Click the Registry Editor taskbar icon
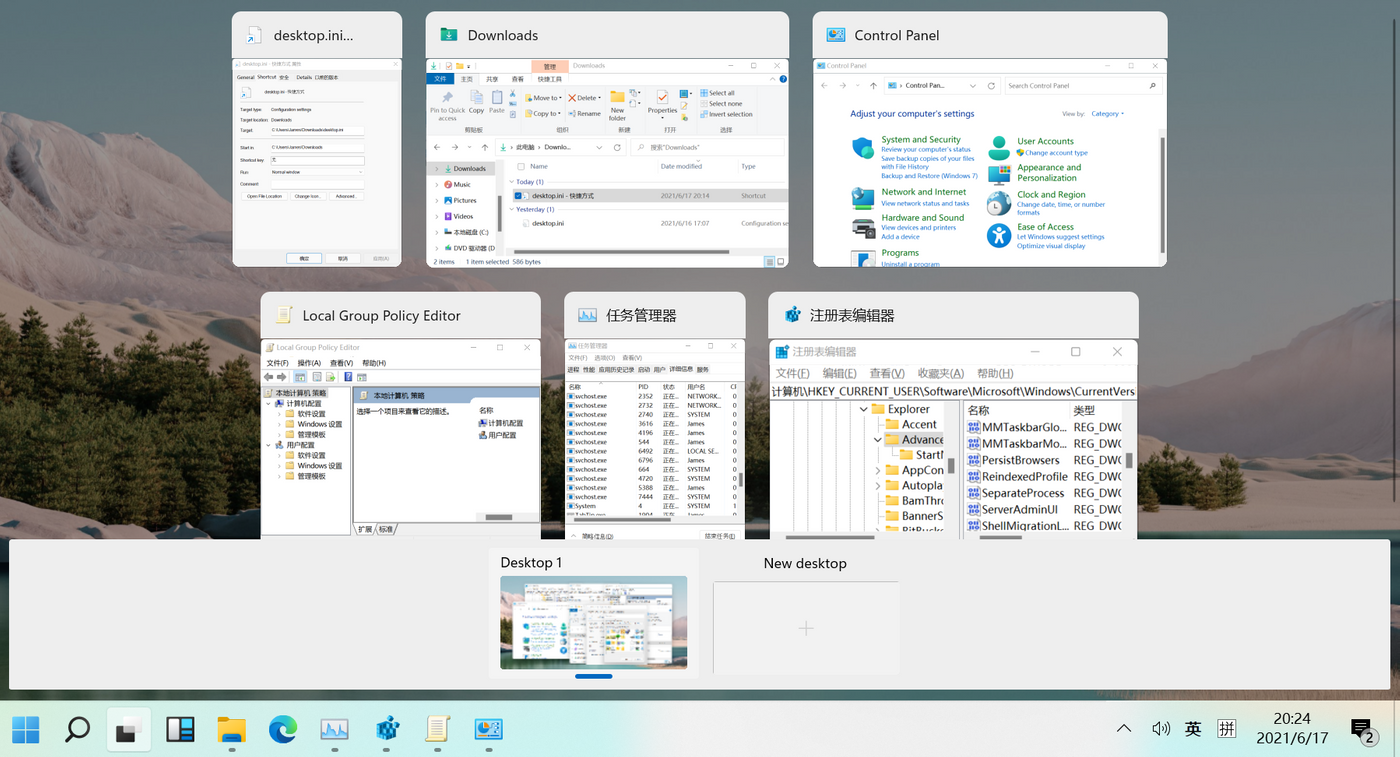This screenshot has width=1400, height=757. pos(387,730)
